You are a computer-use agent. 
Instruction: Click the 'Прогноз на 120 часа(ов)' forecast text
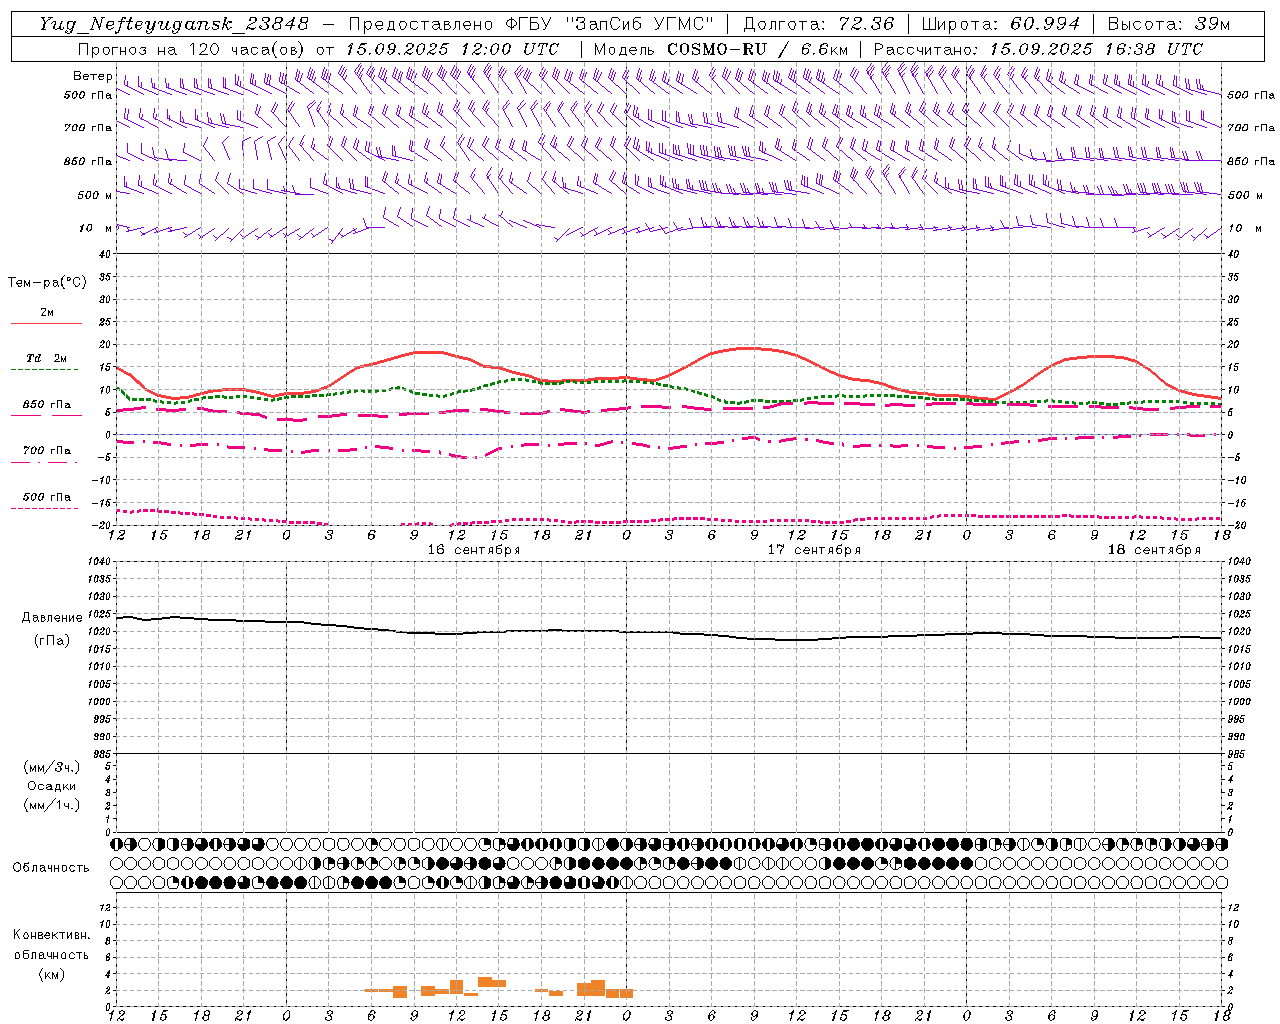192,49
